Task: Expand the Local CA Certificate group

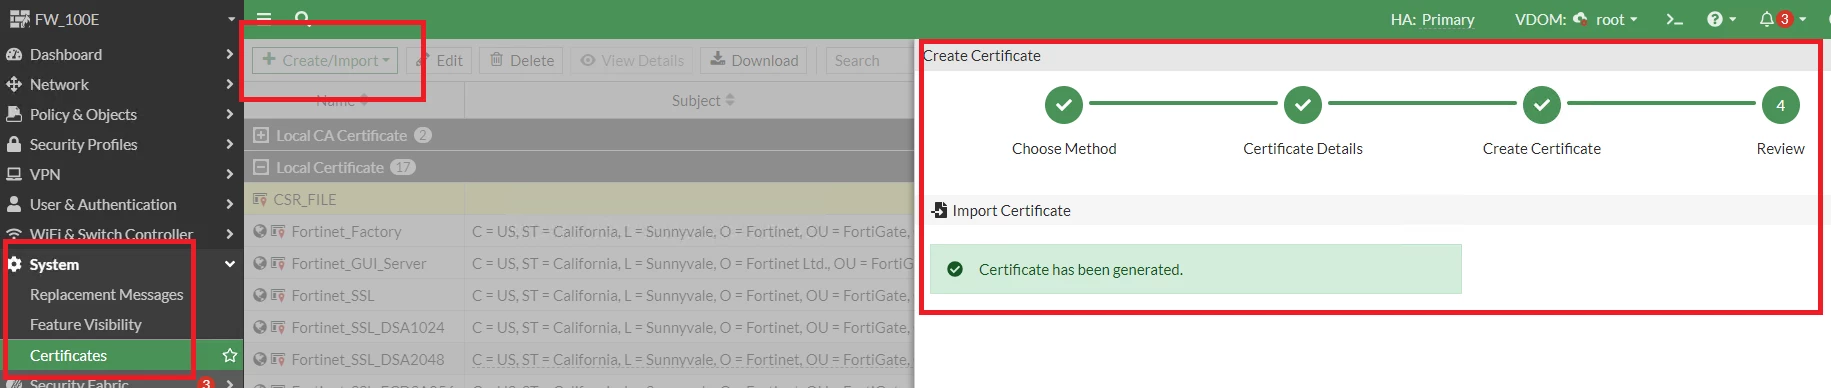Action: (x=261, y=135)
